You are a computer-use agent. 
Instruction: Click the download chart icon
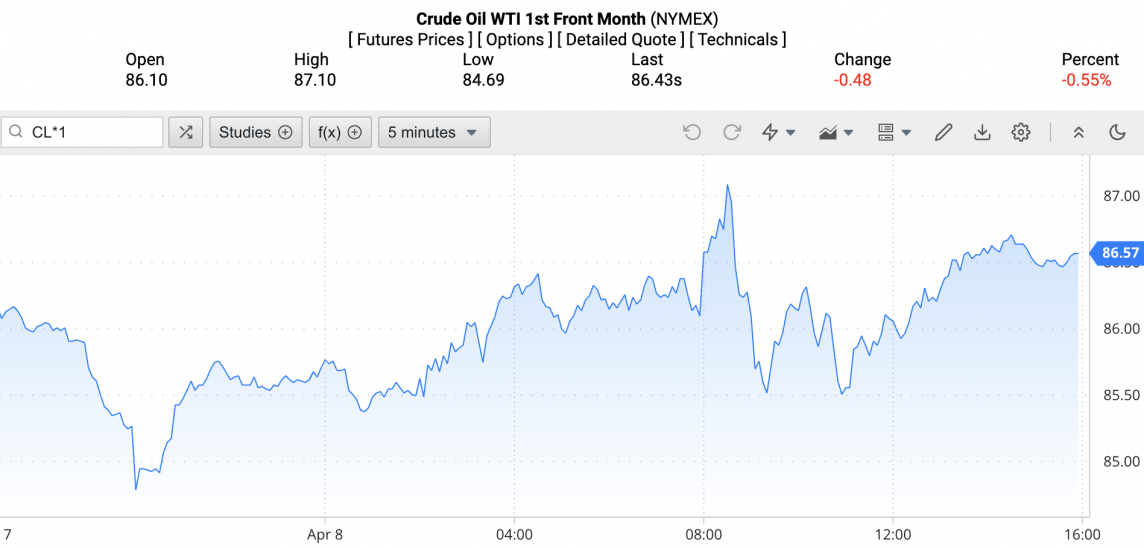982,132
